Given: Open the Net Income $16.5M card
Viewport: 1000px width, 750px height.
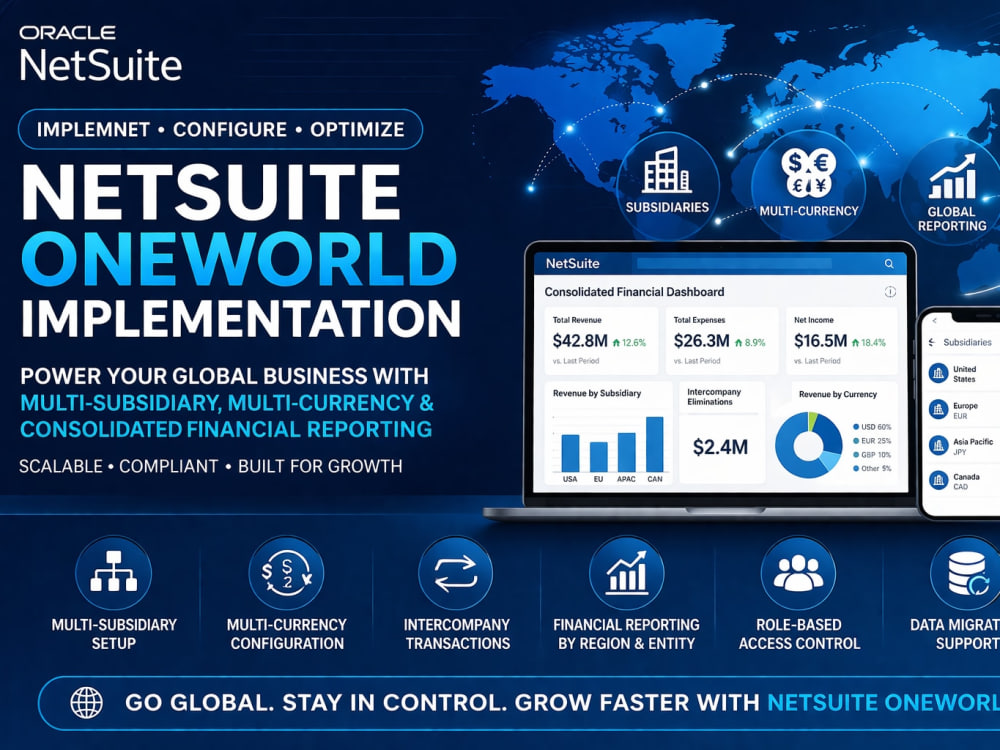Looking at the screenshot, I should coord(842,341).
